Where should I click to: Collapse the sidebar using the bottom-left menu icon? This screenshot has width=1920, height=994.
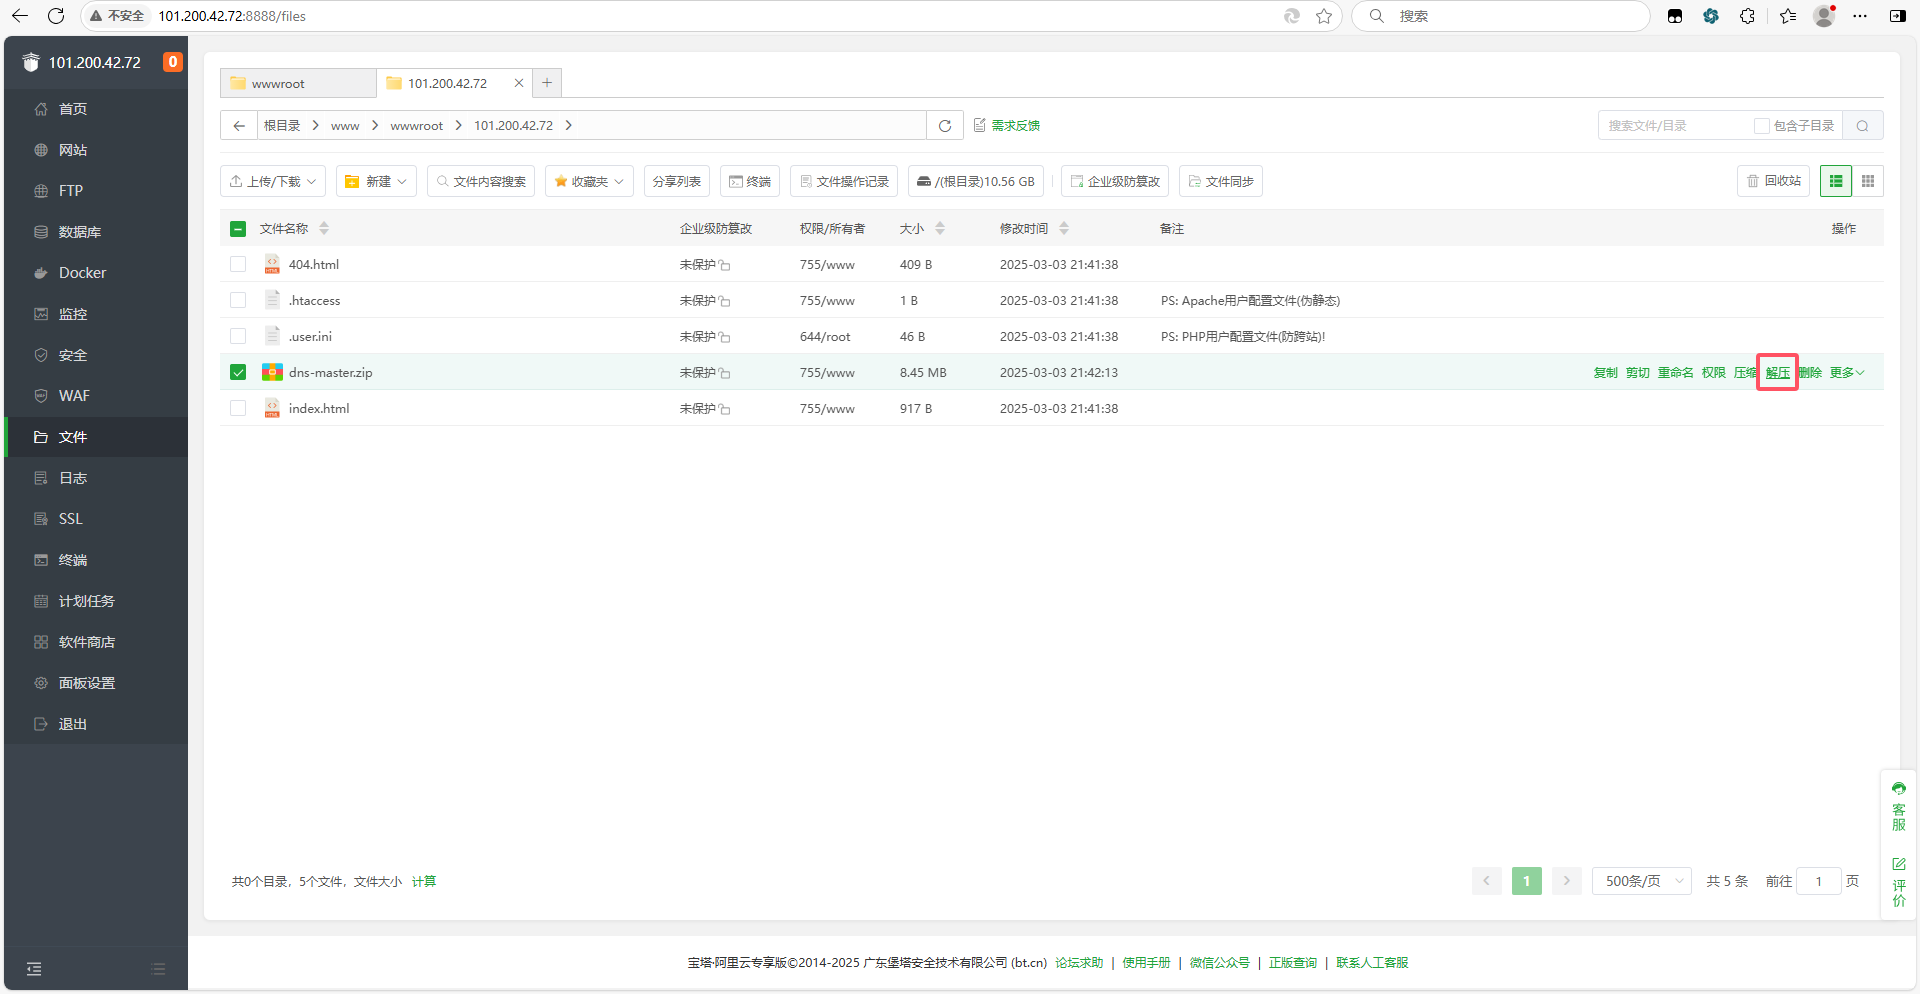coord(34,968)
